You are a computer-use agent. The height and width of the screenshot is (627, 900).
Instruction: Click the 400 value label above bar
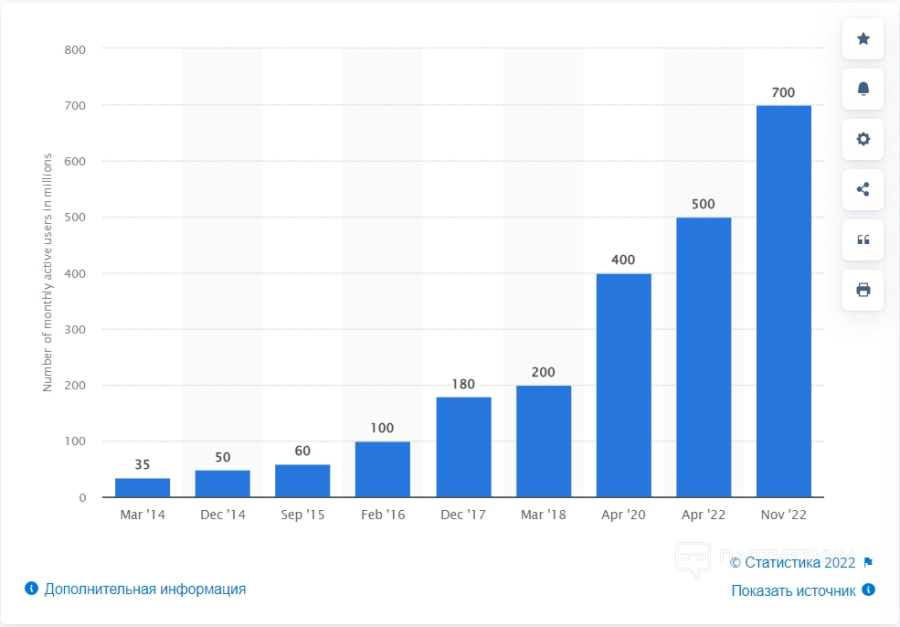click(623, 260)
